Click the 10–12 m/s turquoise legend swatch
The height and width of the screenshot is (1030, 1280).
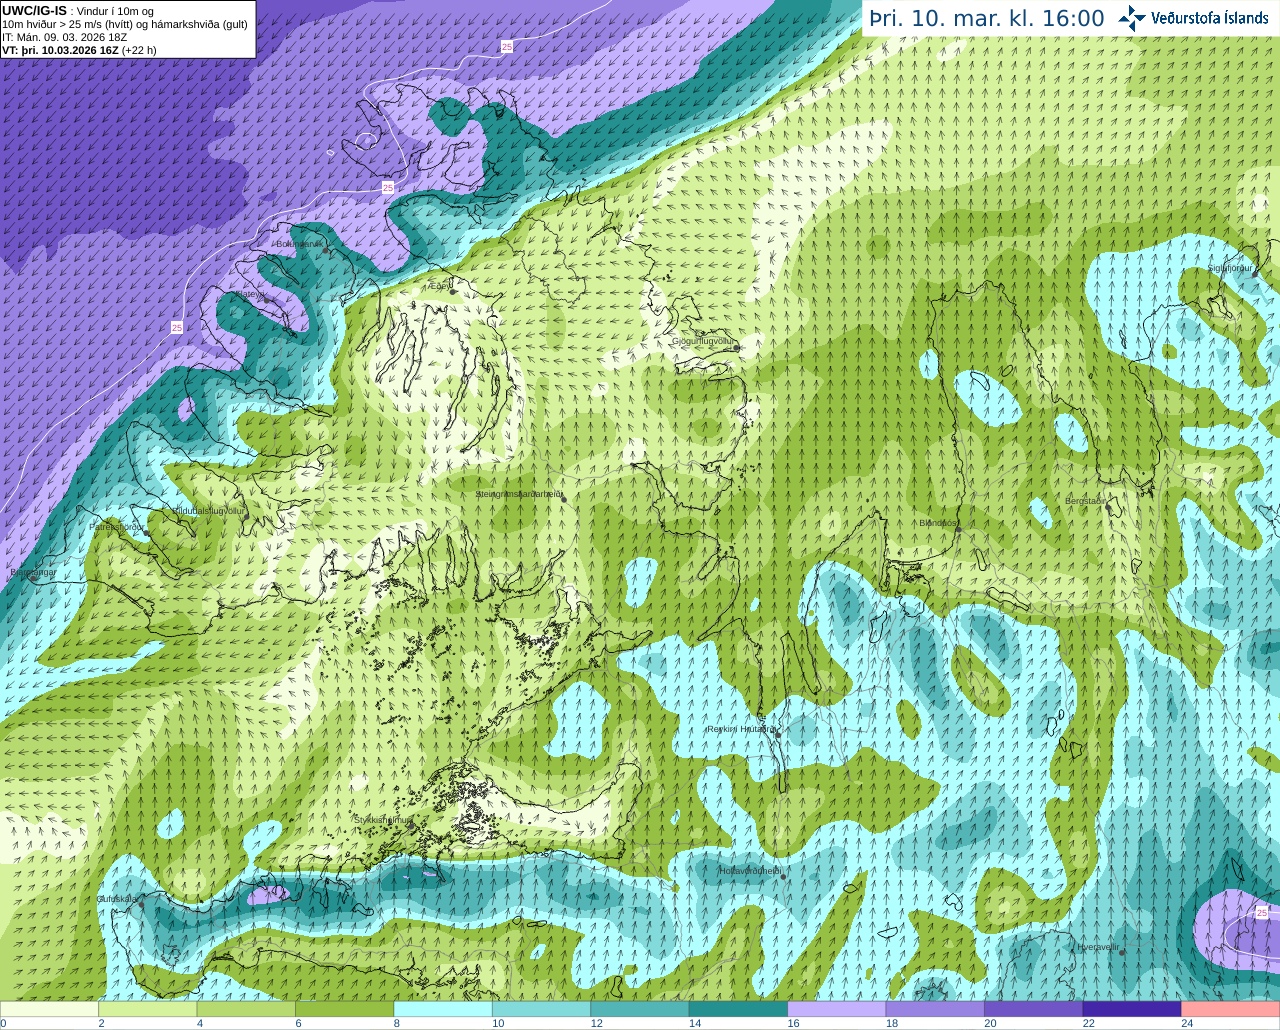[541, 1009]
